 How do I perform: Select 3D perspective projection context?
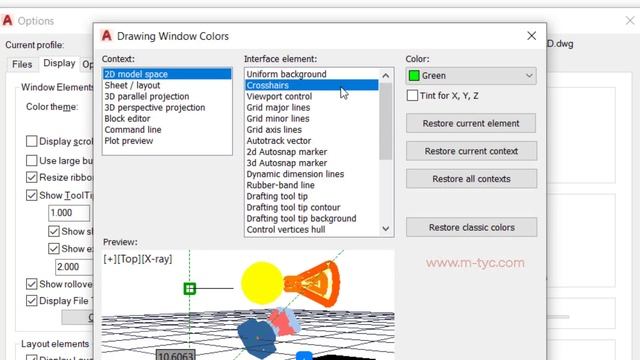(x=167, y=107)
